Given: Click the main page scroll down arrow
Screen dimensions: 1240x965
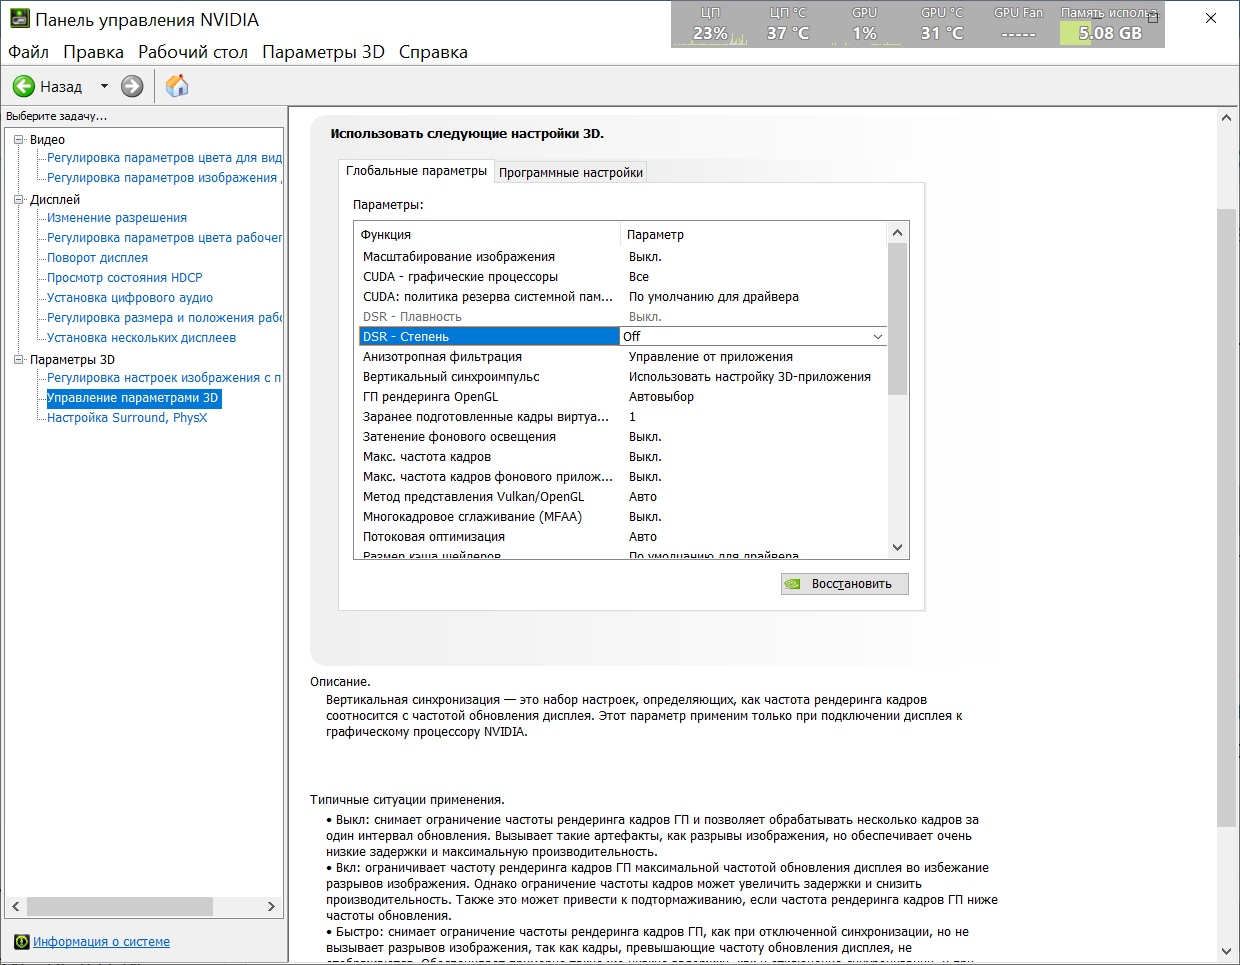Looking at the screenshot, I should 1227,951.
